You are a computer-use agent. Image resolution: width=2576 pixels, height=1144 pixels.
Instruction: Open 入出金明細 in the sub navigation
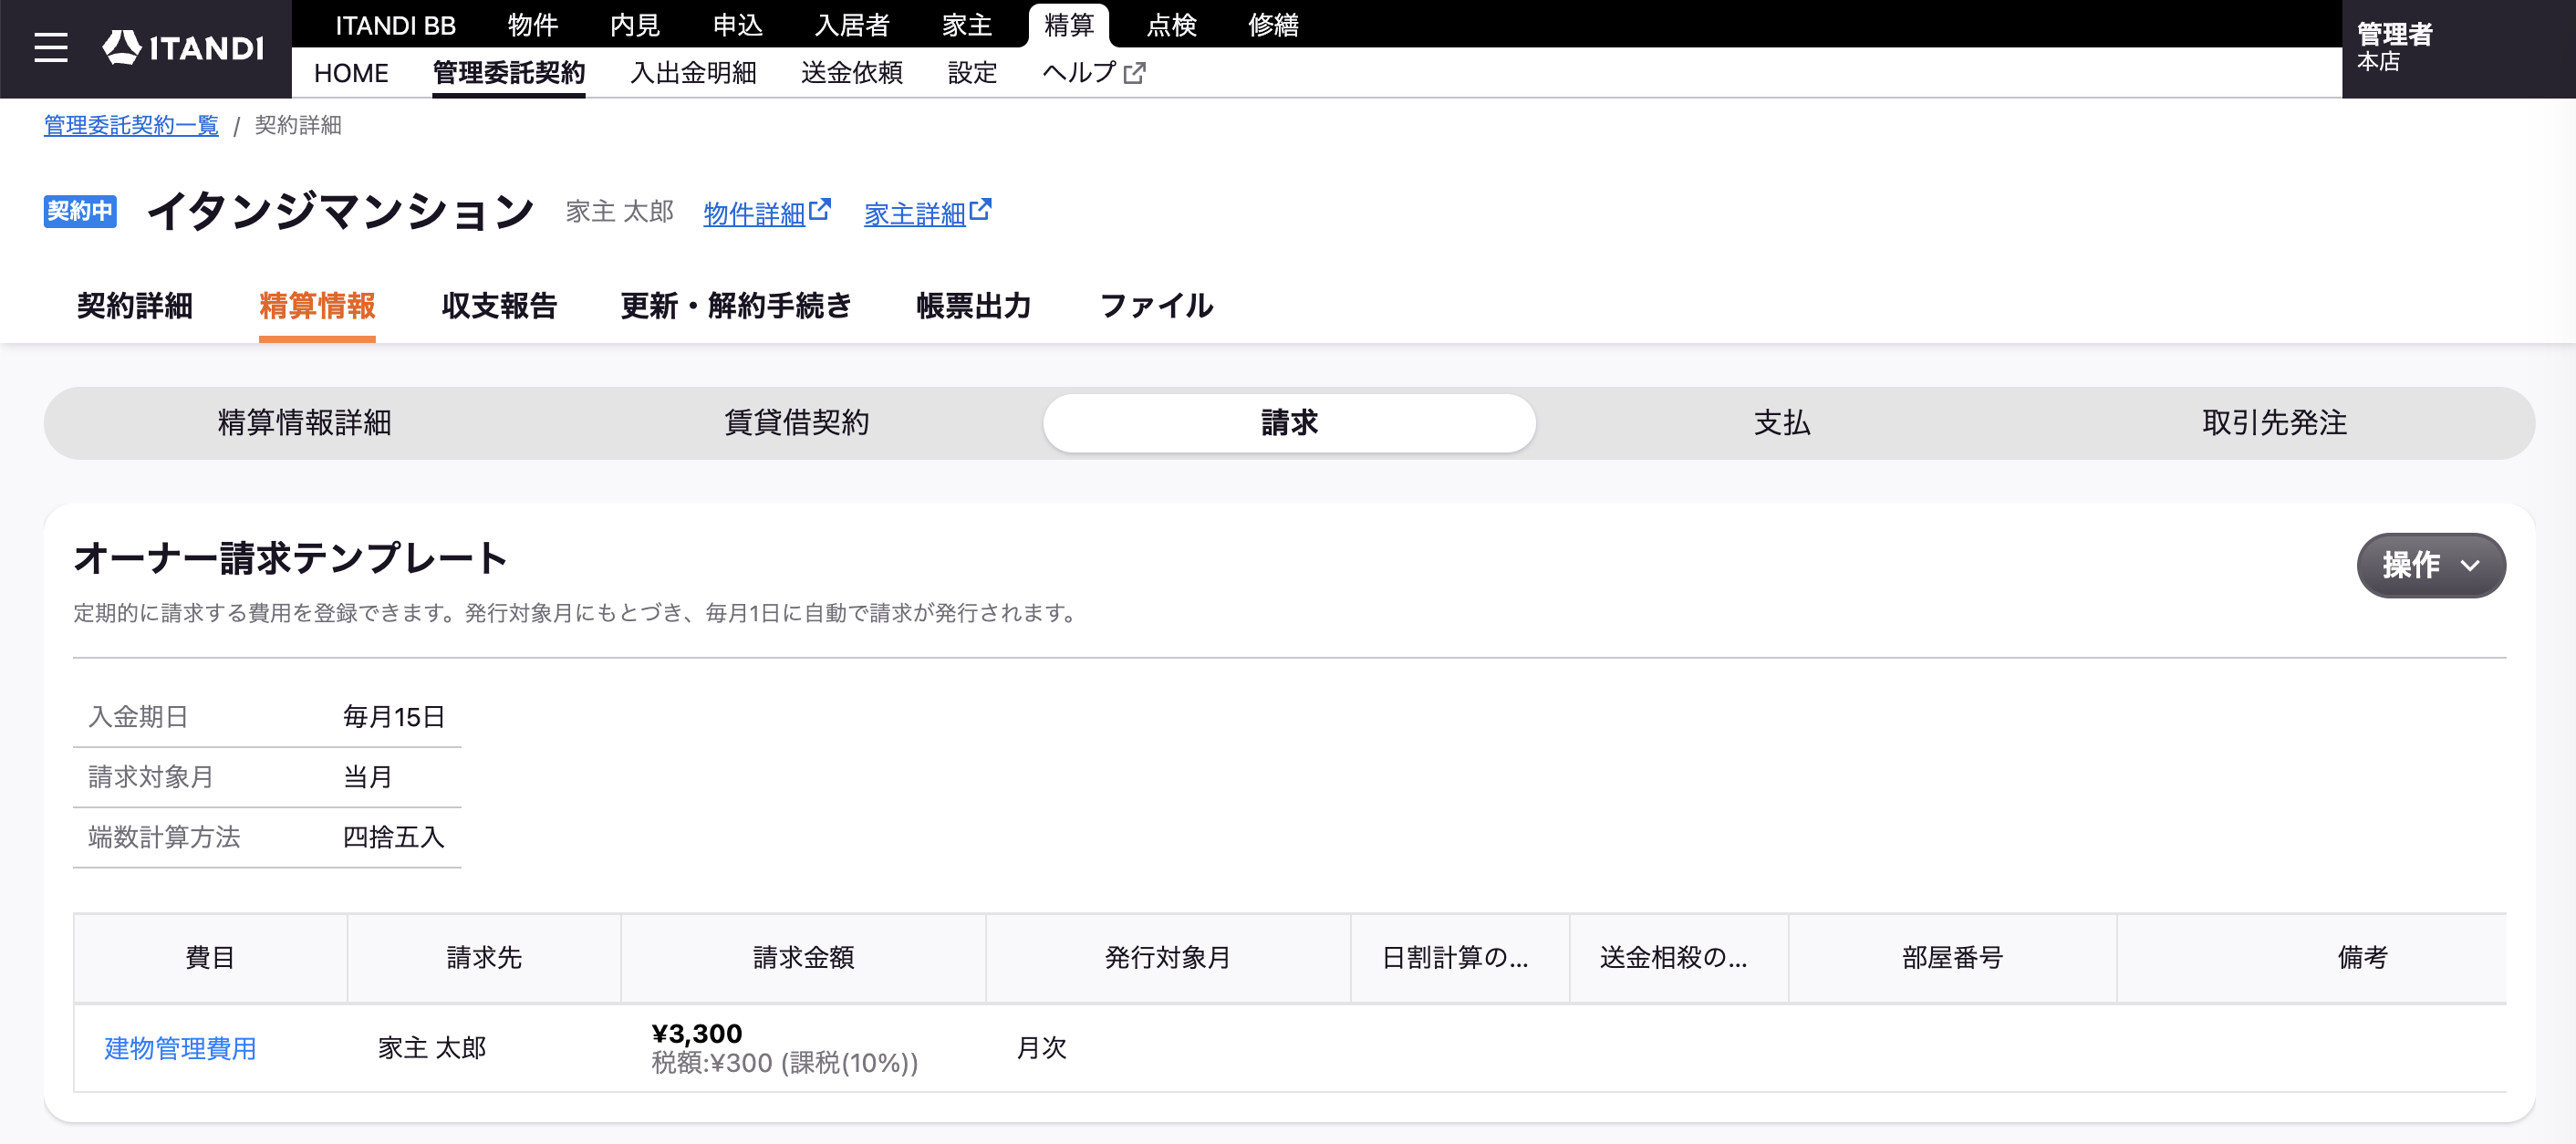pyautogui.click(x=693, y=73)
